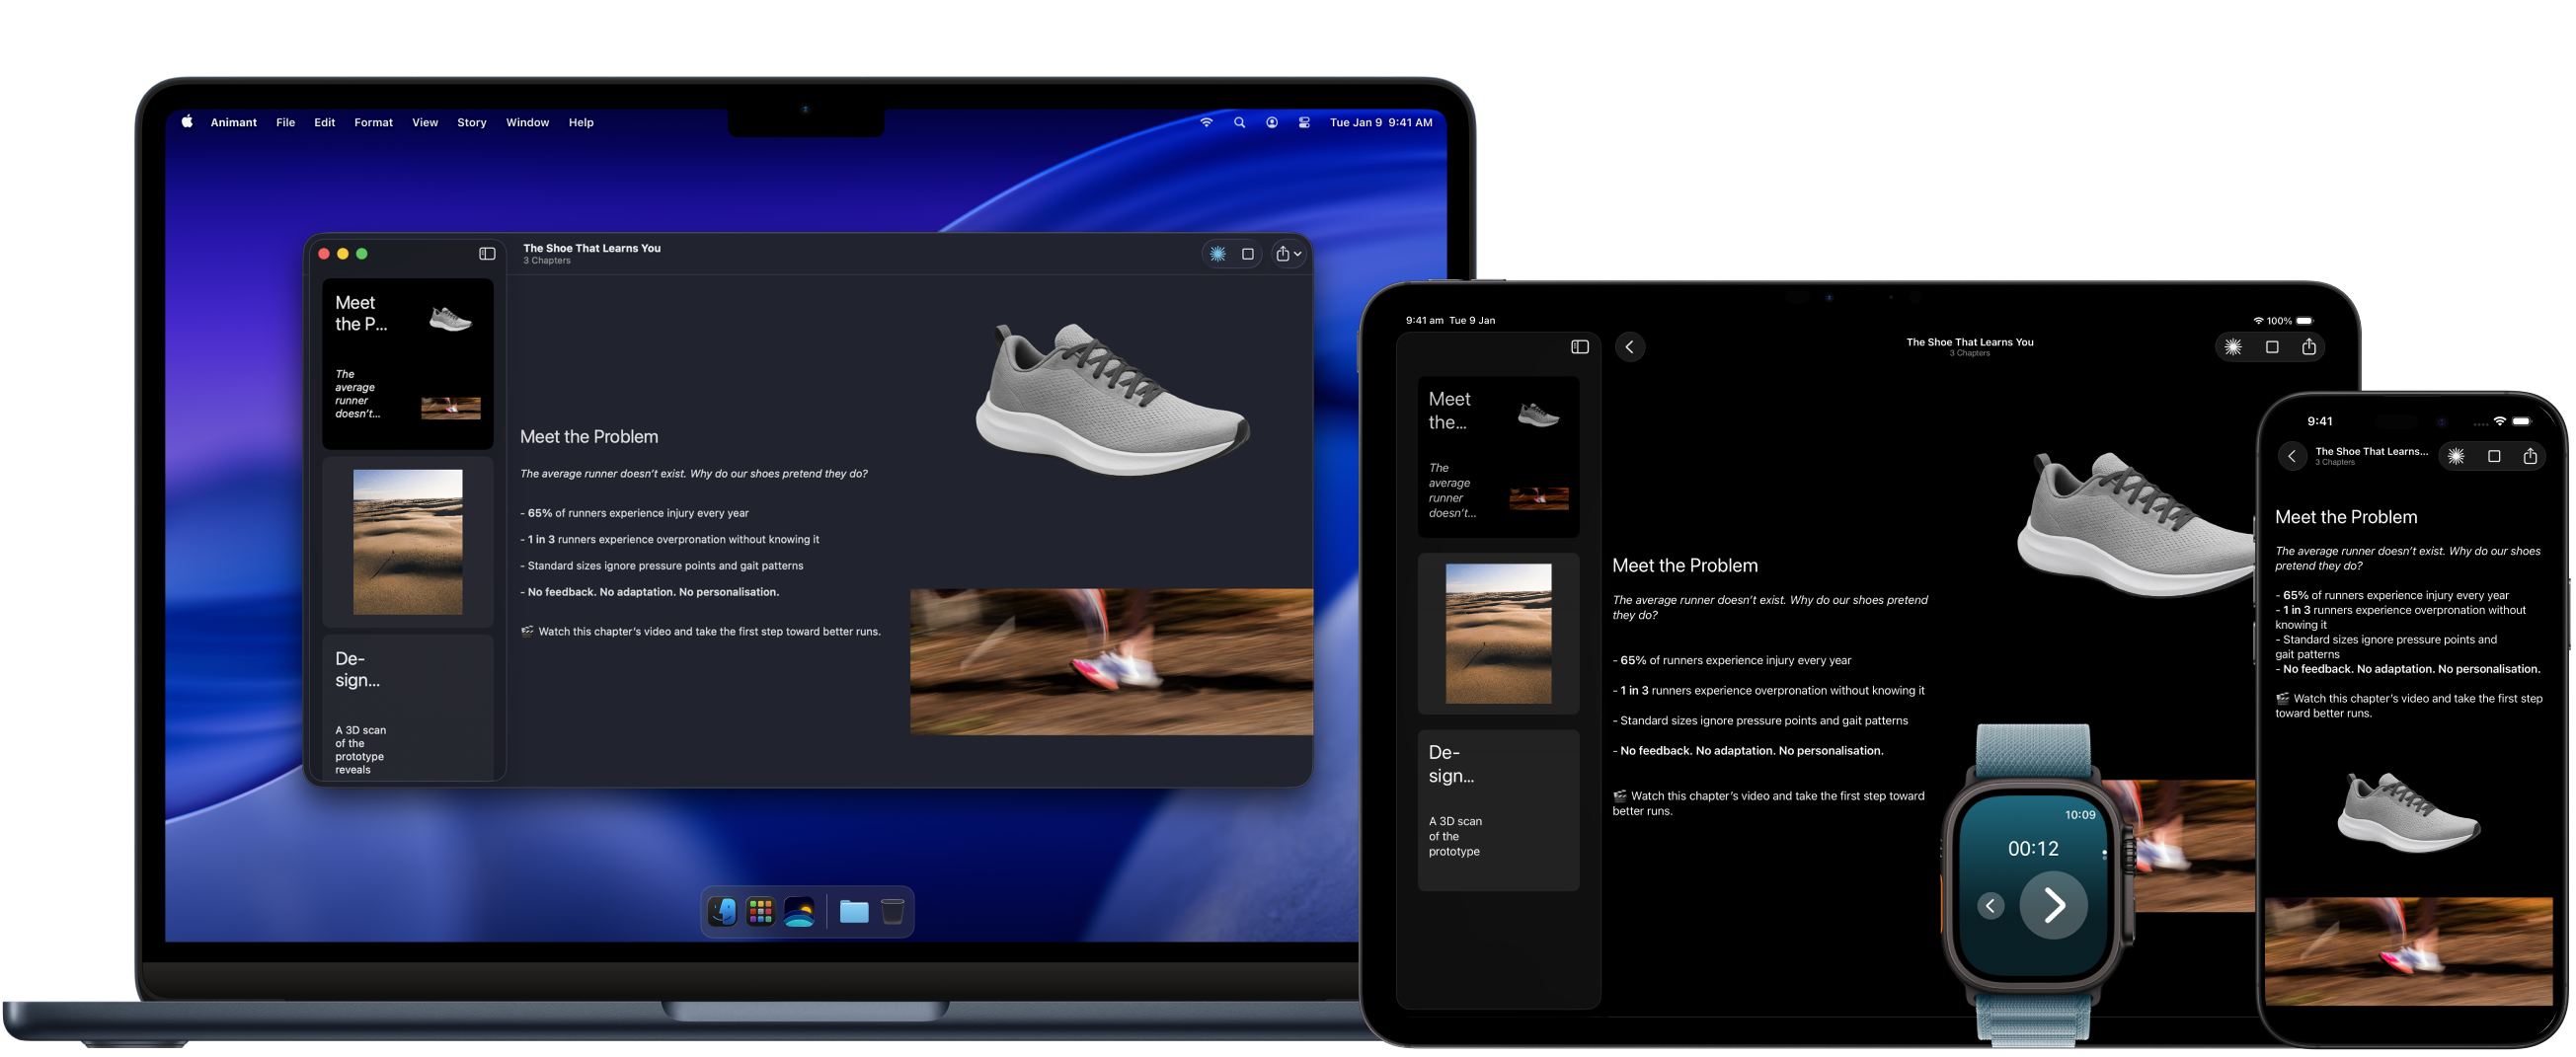Open the Story menu in the menu bar

pyautogui.click(x=471, y=122)
